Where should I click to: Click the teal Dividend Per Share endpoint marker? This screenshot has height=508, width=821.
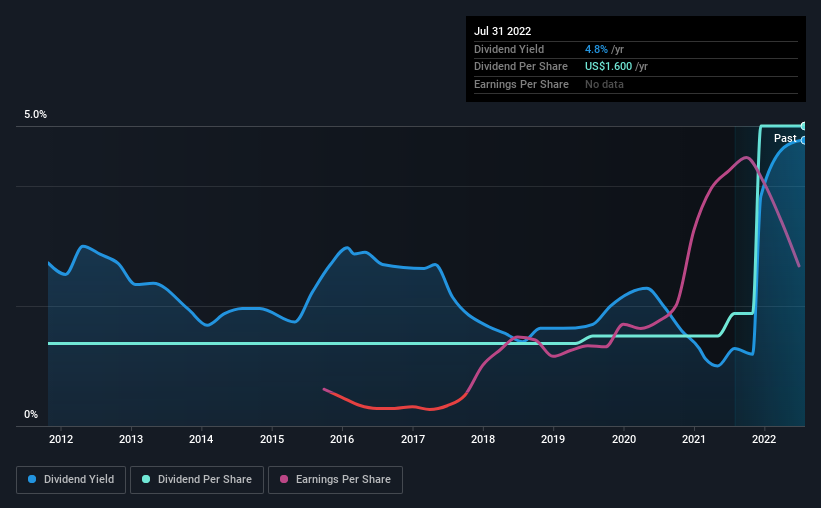pos(804,126)
